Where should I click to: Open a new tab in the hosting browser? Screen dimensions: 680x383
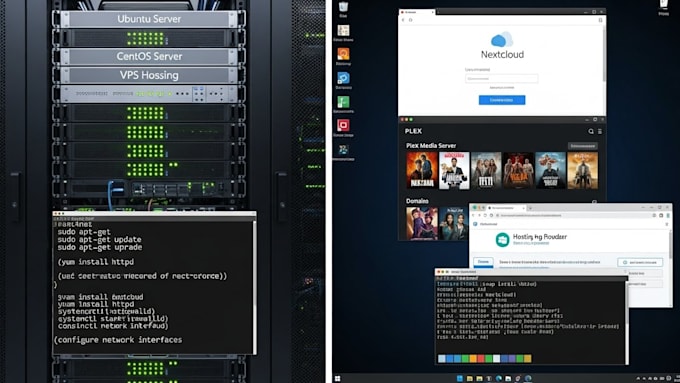(530, 208)
